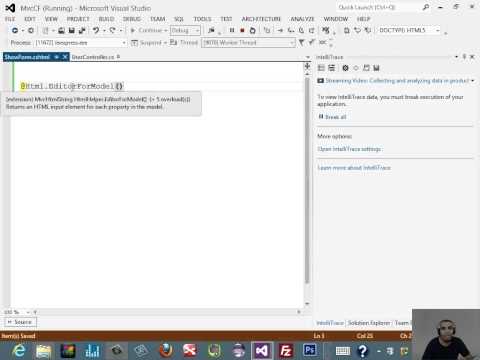The width and height of the screenshot is (480, 360).
Task: Open the TEAM menu
Action: (158, 19)
